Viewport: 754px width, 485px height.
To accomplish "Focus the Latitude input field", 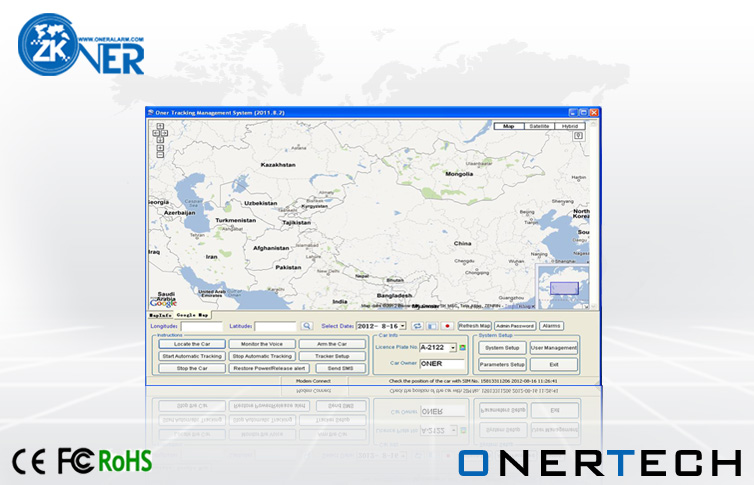I will pos(275,326).
